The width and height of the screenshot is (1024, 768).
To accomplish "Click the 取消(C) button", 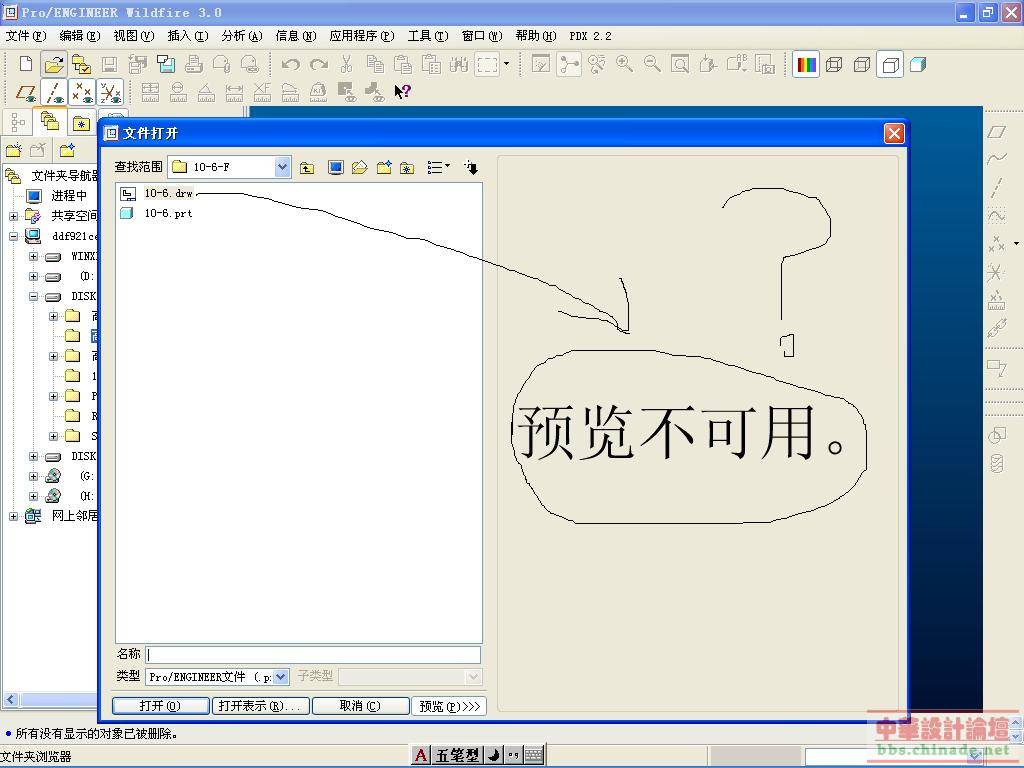I will click(360, 706).
